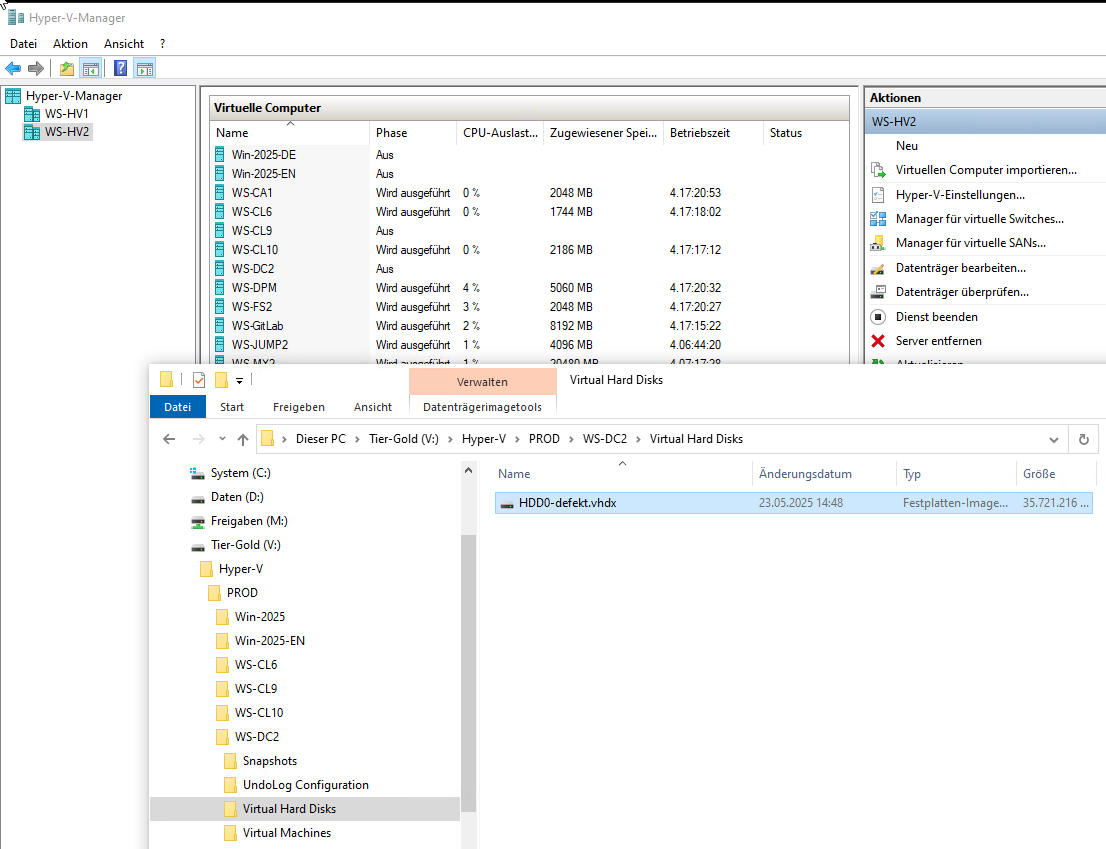1106x849 pixels.
Task: Open the Explorer Datei tab
Action: [x=178, y=407]
